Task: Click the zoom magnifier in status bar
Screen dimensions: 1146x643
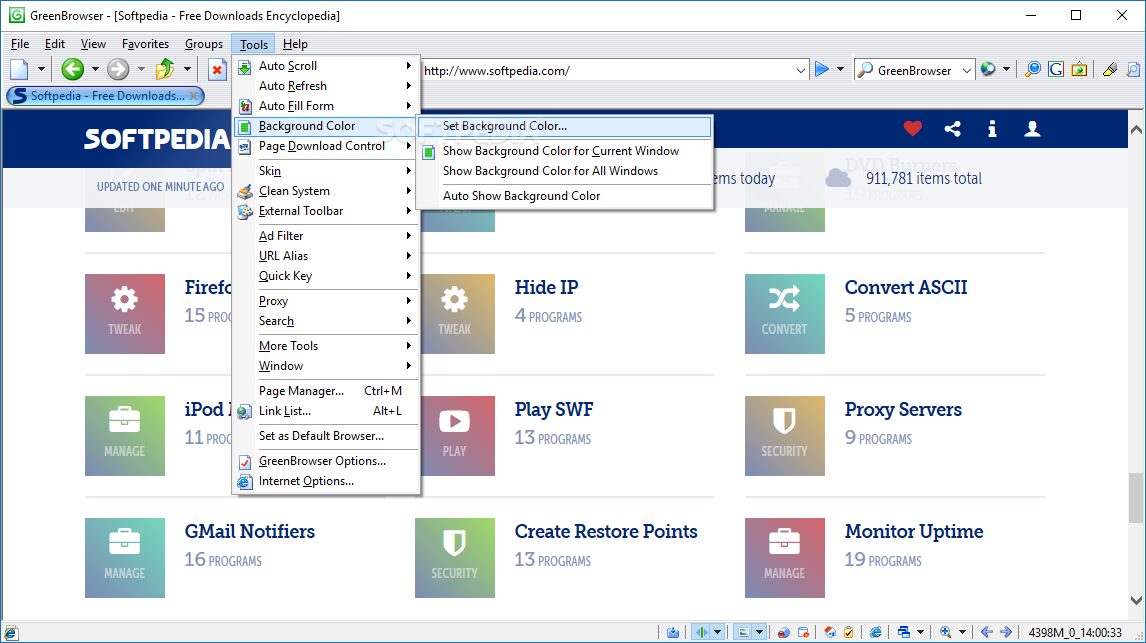Action: coord(946,632)
